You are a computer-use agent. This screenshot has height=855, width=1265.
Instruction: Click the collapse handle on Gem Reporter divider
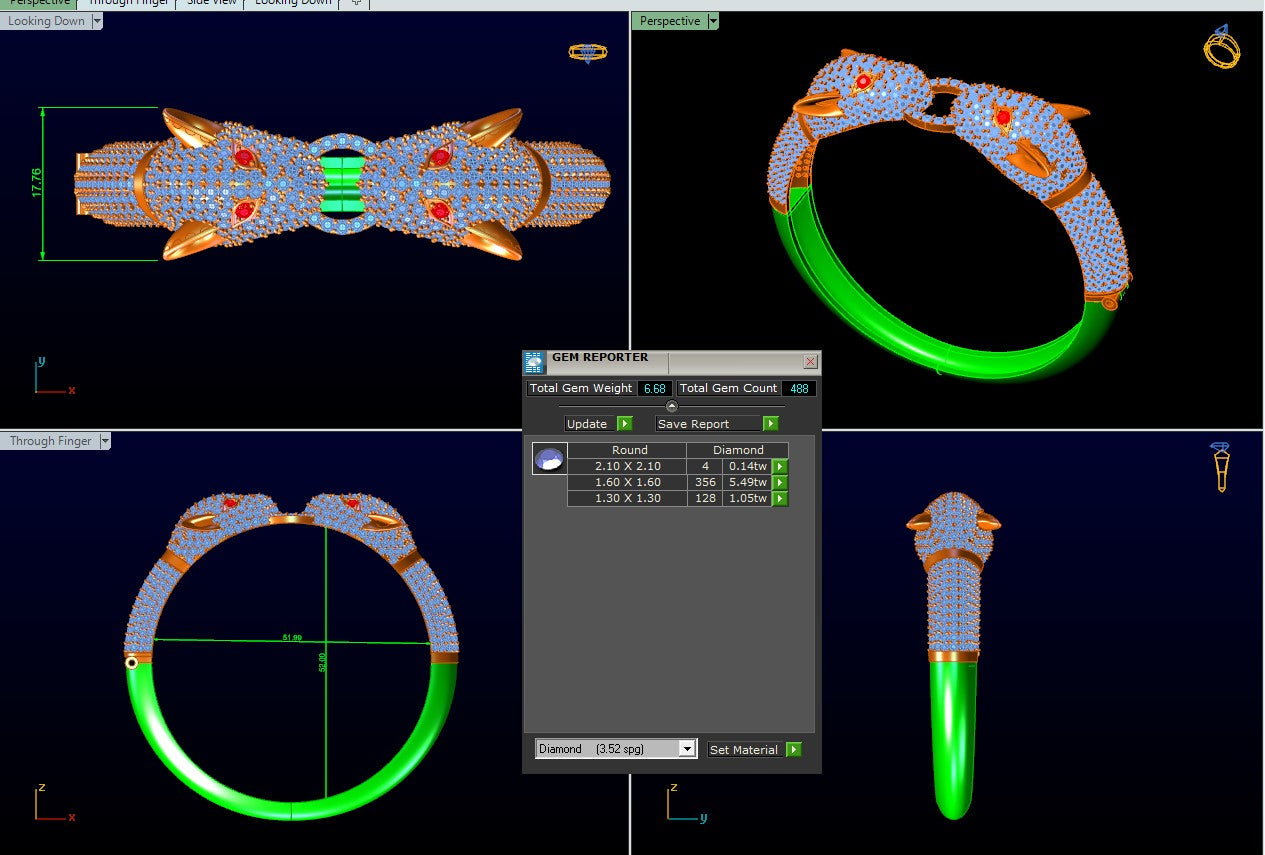click(x=671, y=406)
